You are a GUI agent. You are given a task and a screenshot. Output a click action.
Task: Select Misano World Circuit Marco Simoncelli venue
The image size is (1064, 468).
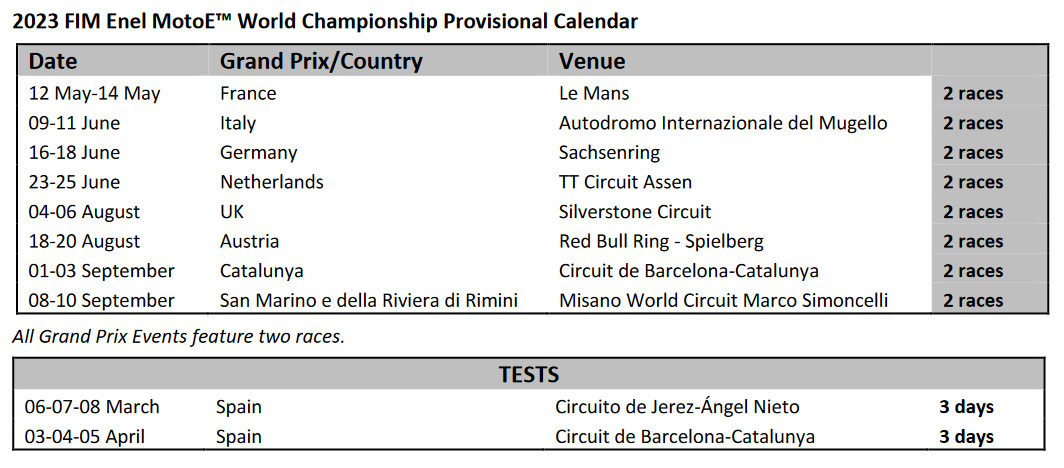coord(723,300)
